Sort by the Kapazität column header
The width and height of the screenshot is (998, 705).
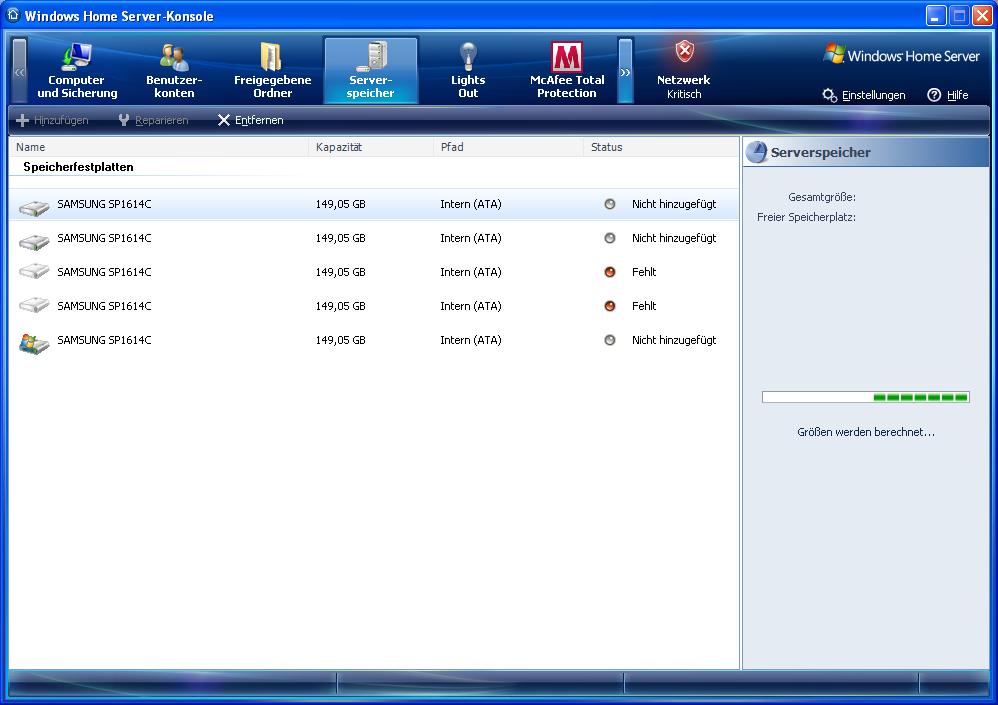click(x=371, y=147)
